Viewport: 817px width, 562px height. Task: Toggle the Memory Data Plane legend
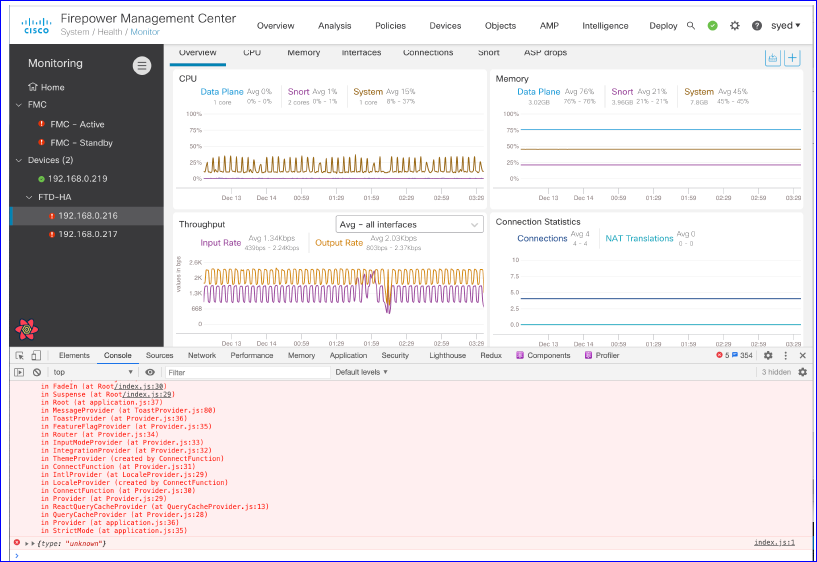click(x=539, y=92)
